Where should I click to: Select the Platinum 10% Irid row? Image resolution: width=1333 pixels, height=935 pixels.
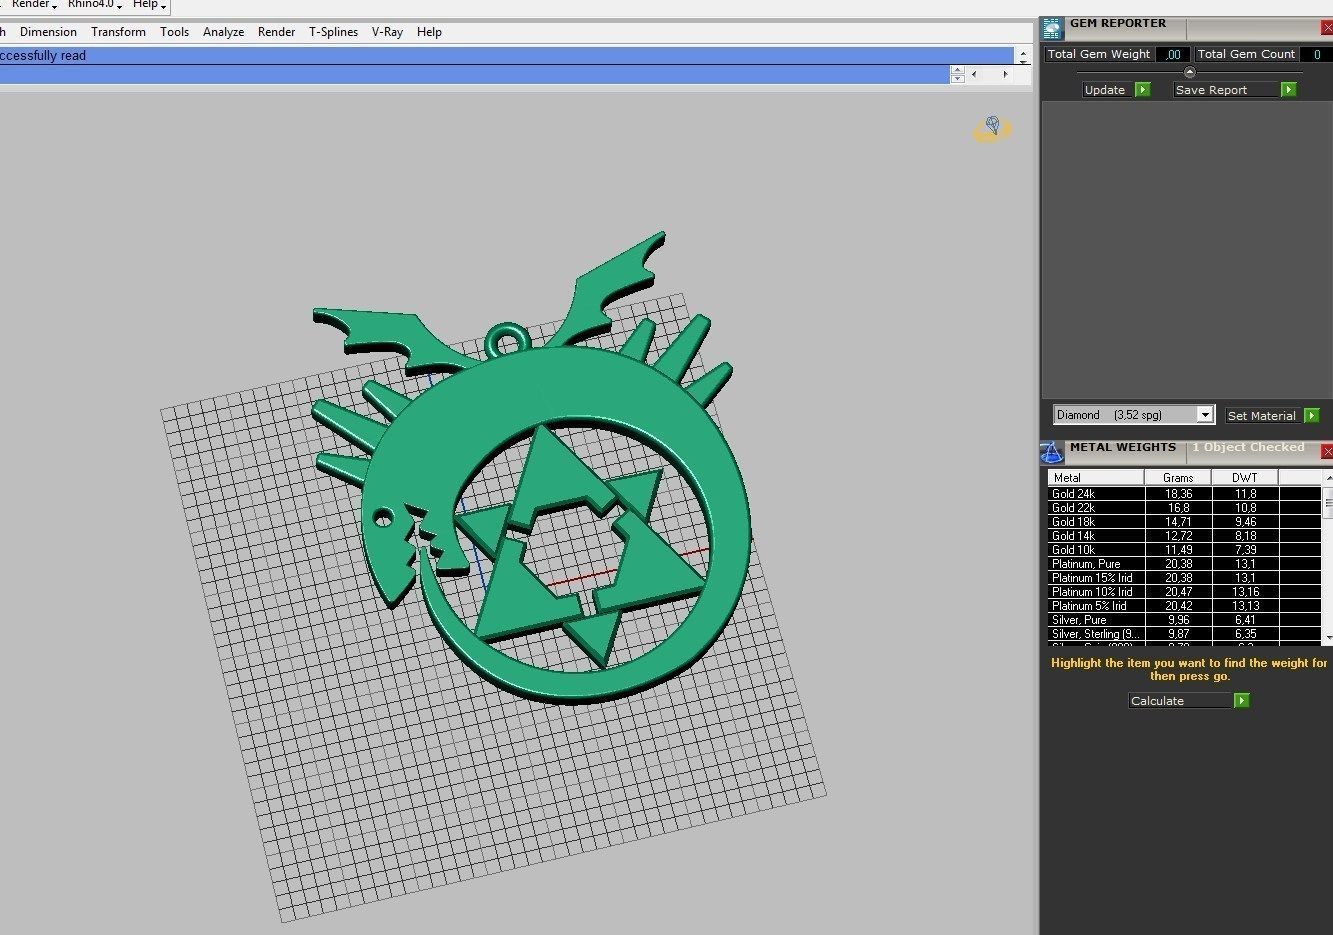1184,592
